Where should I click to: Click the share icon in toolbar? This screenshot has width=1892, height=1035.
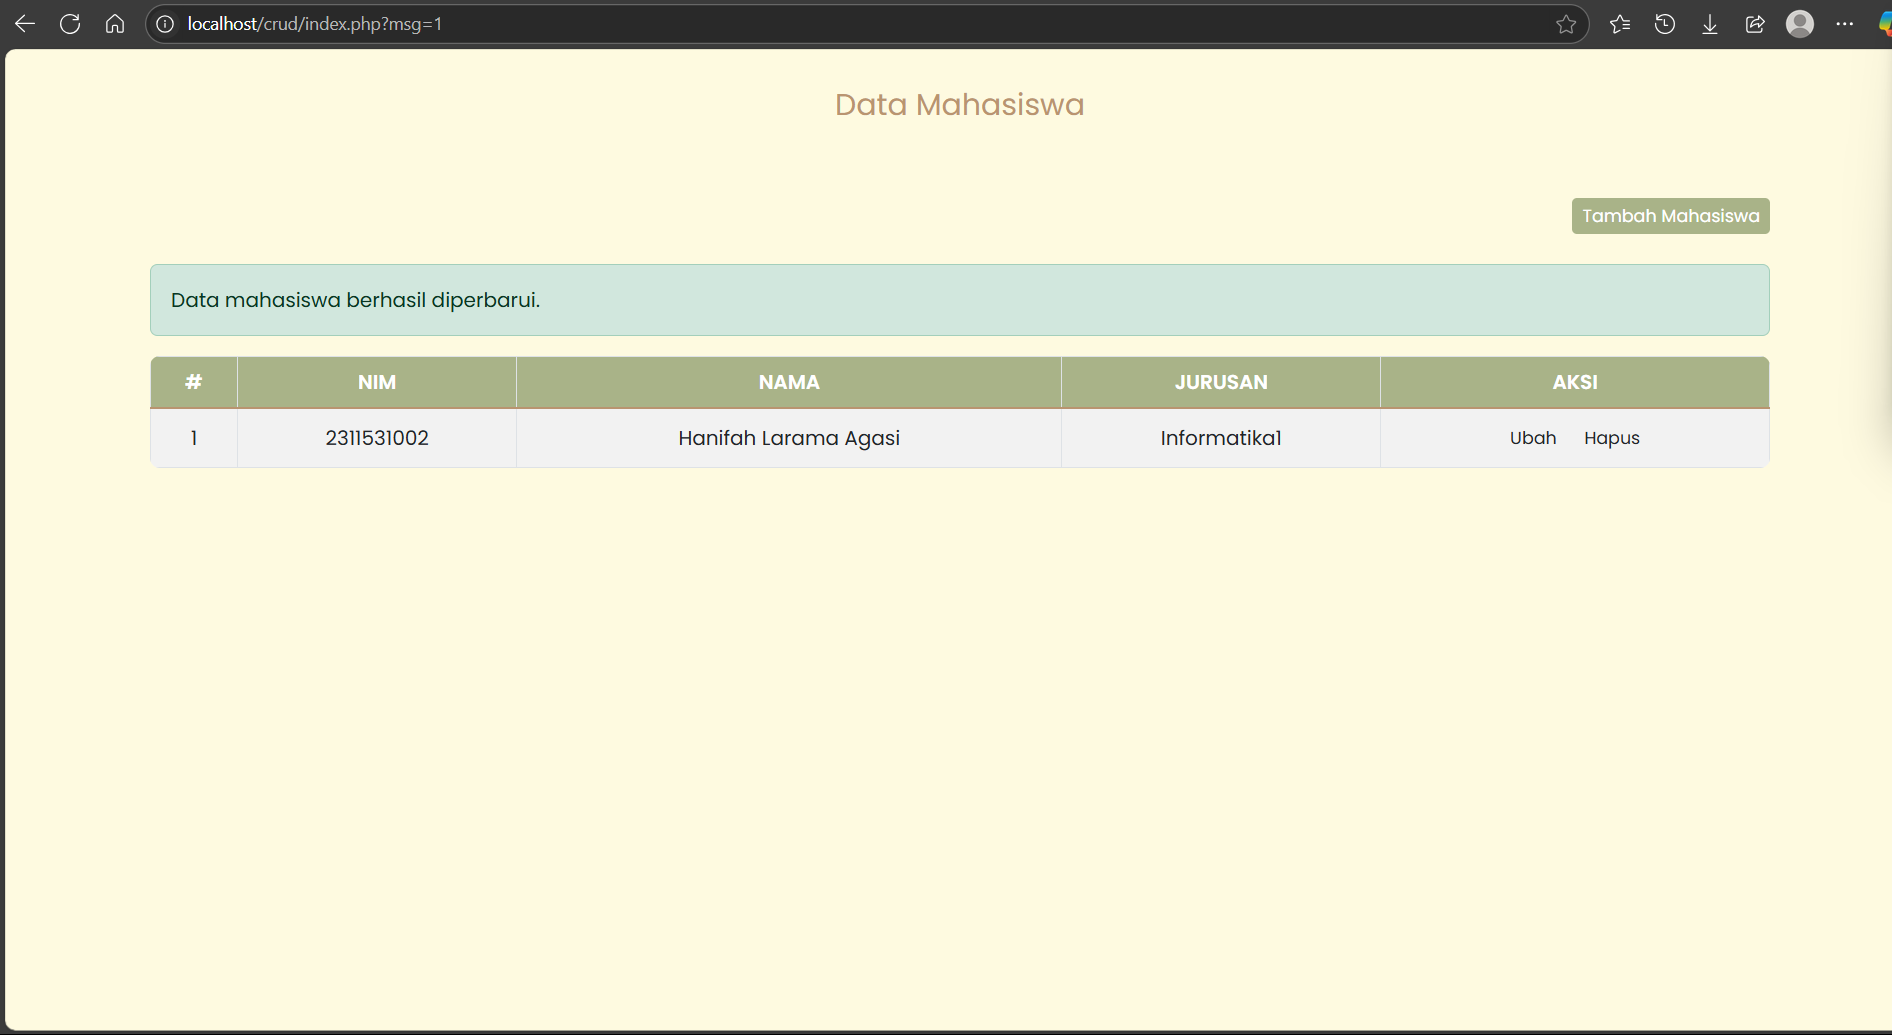1755,24
